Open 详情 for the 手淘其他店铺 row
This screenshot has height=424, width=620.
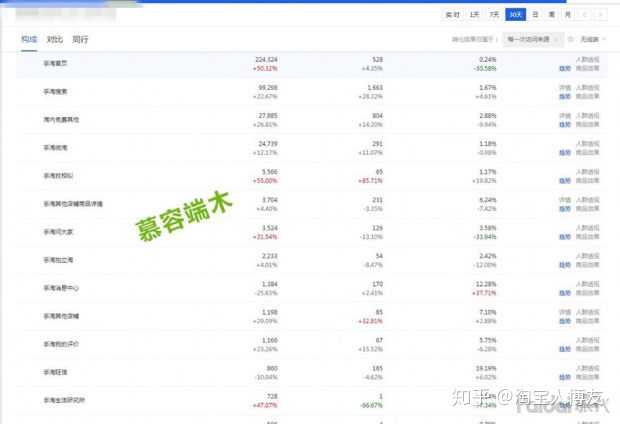click(565, 312)
